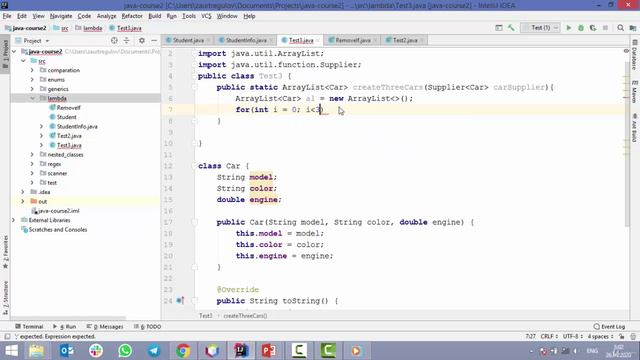Screen dimensions: 640x360
Task: Toggle read-only lock icon in status bar
Action: pyautogui.click(x=621, y=337)
